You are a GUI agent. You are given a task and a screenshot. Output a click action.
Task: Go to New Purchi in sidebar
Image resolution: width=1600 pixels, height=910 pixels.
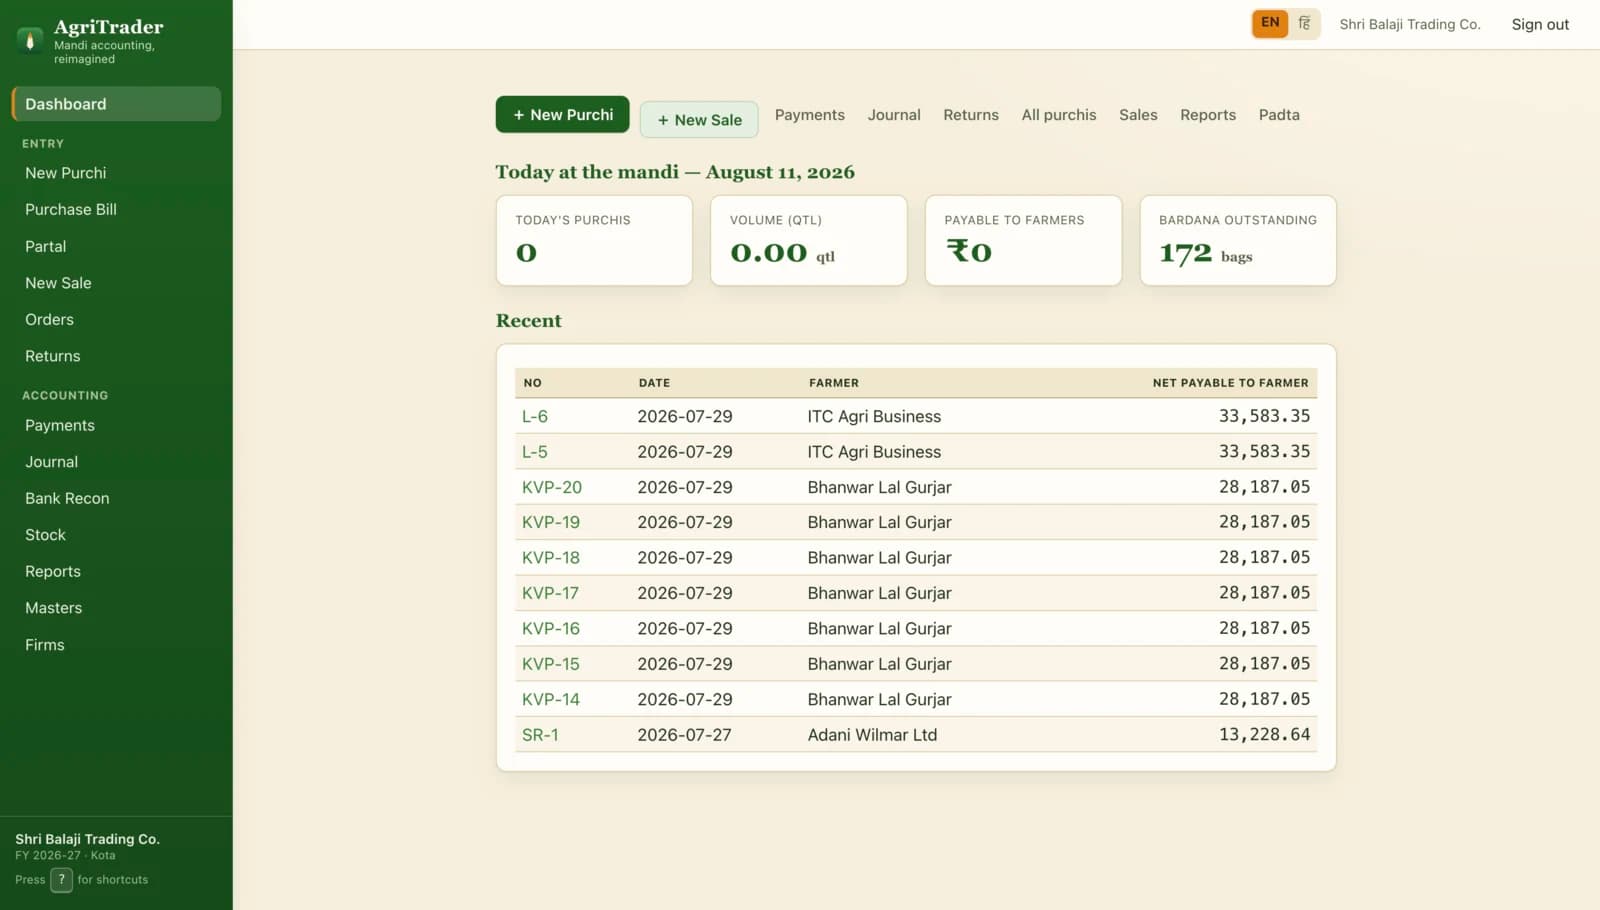pos(116,173)
